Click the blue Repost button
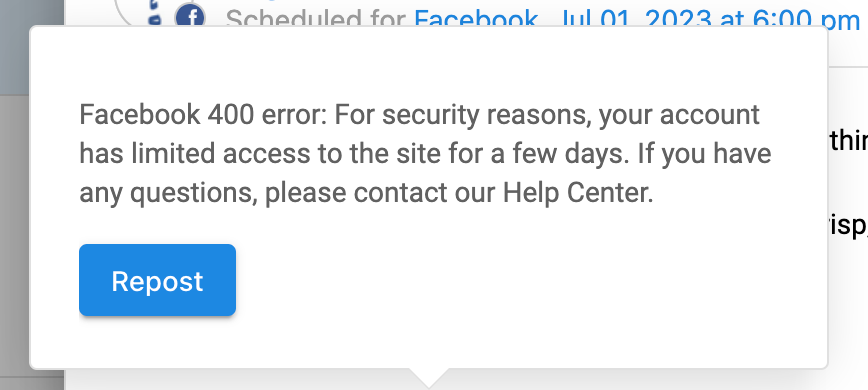The width and height of the screenshot is (868, 390). point(157,280)
